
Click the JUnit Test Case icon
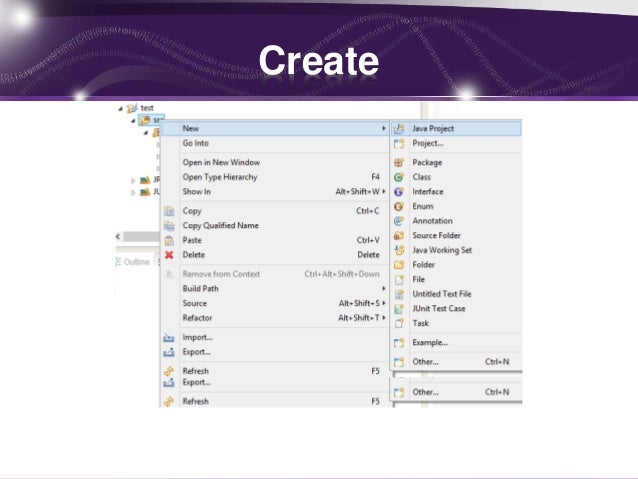tap(399, 309)
